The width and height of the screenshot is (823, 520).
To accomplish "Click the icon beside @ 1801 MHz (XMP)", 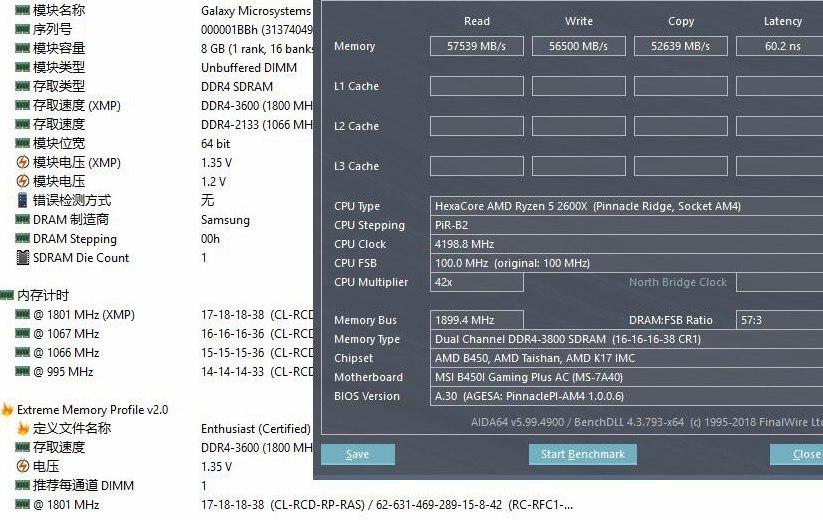I will point(22,314).
